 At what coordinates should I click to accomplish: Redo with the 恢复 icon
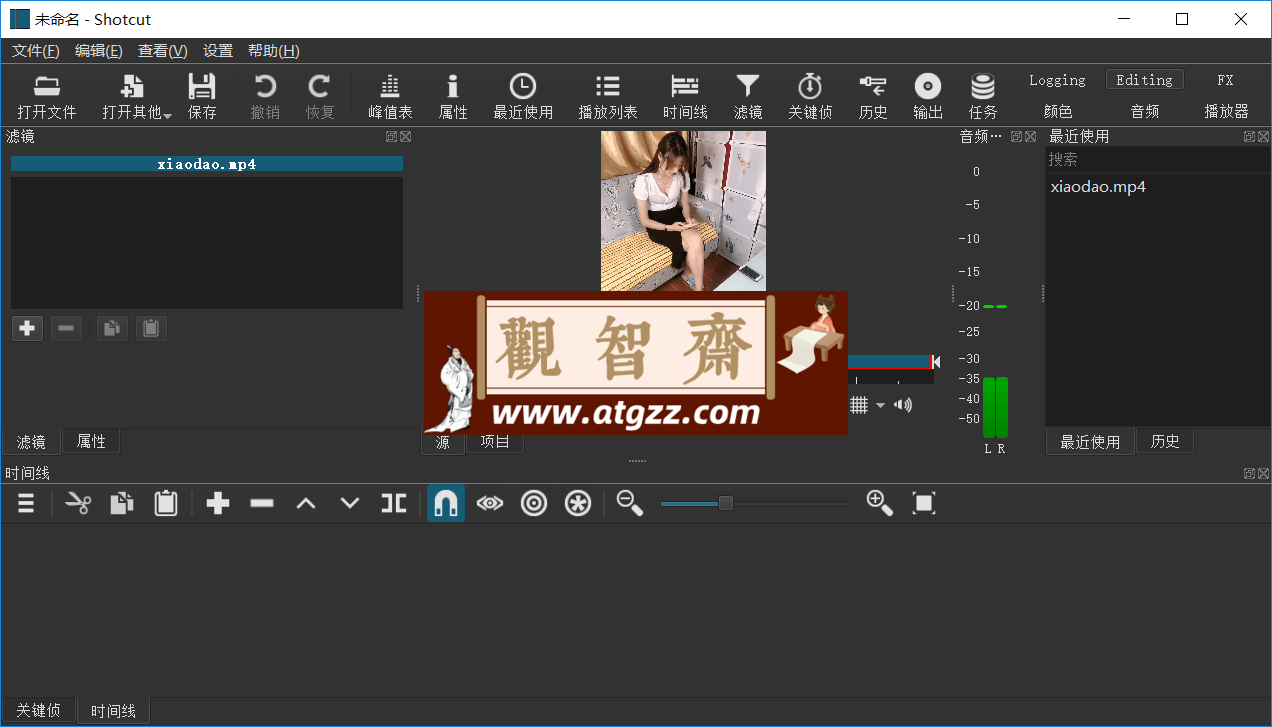tap(320, 97)
